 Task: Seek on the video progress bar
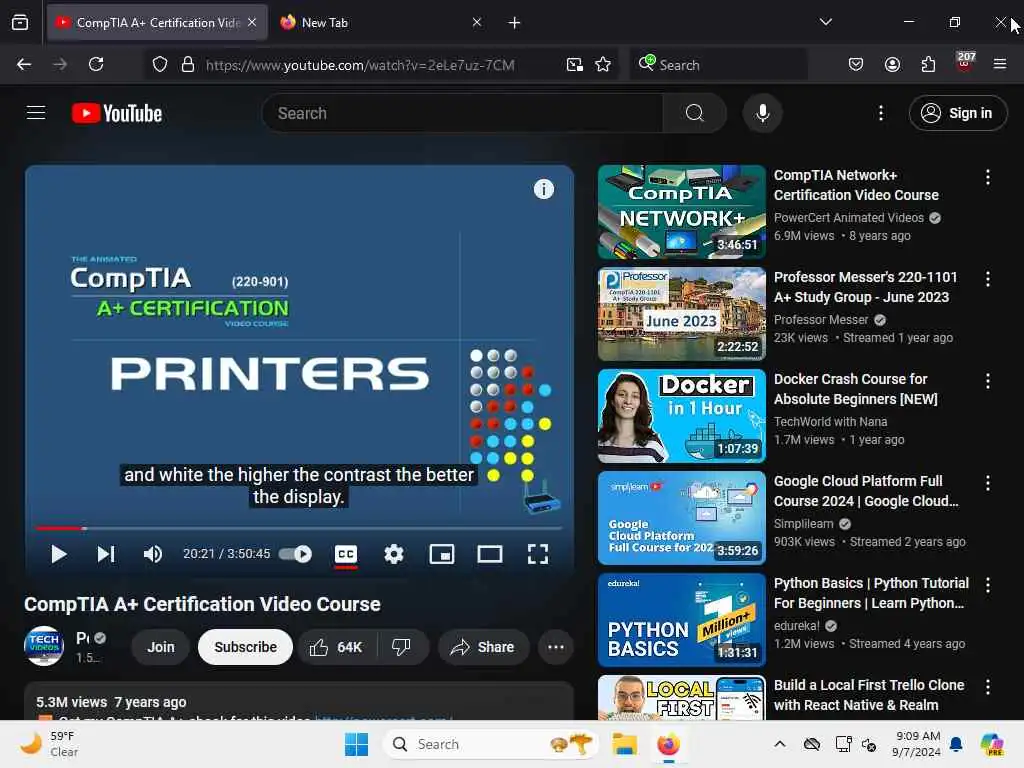[x=298, y=528]
